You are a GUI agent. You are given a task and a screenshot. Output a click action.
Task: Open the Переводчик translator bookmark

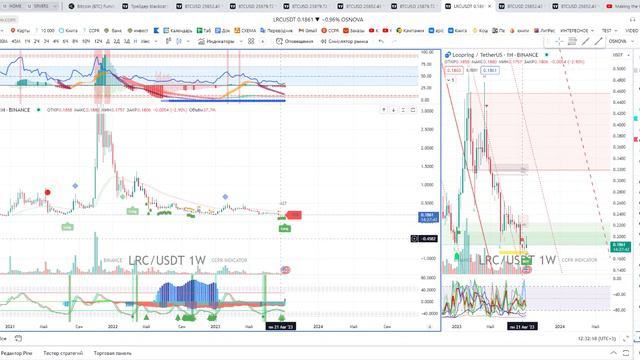(276, 31)
